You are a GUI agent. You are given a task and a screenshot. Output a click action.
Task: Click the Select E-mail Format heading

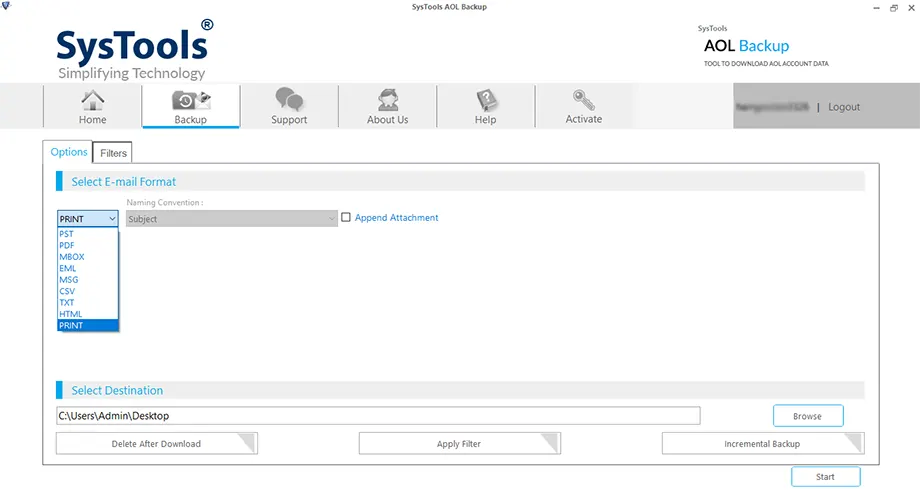pyautogui.click(x=124, y=182)
